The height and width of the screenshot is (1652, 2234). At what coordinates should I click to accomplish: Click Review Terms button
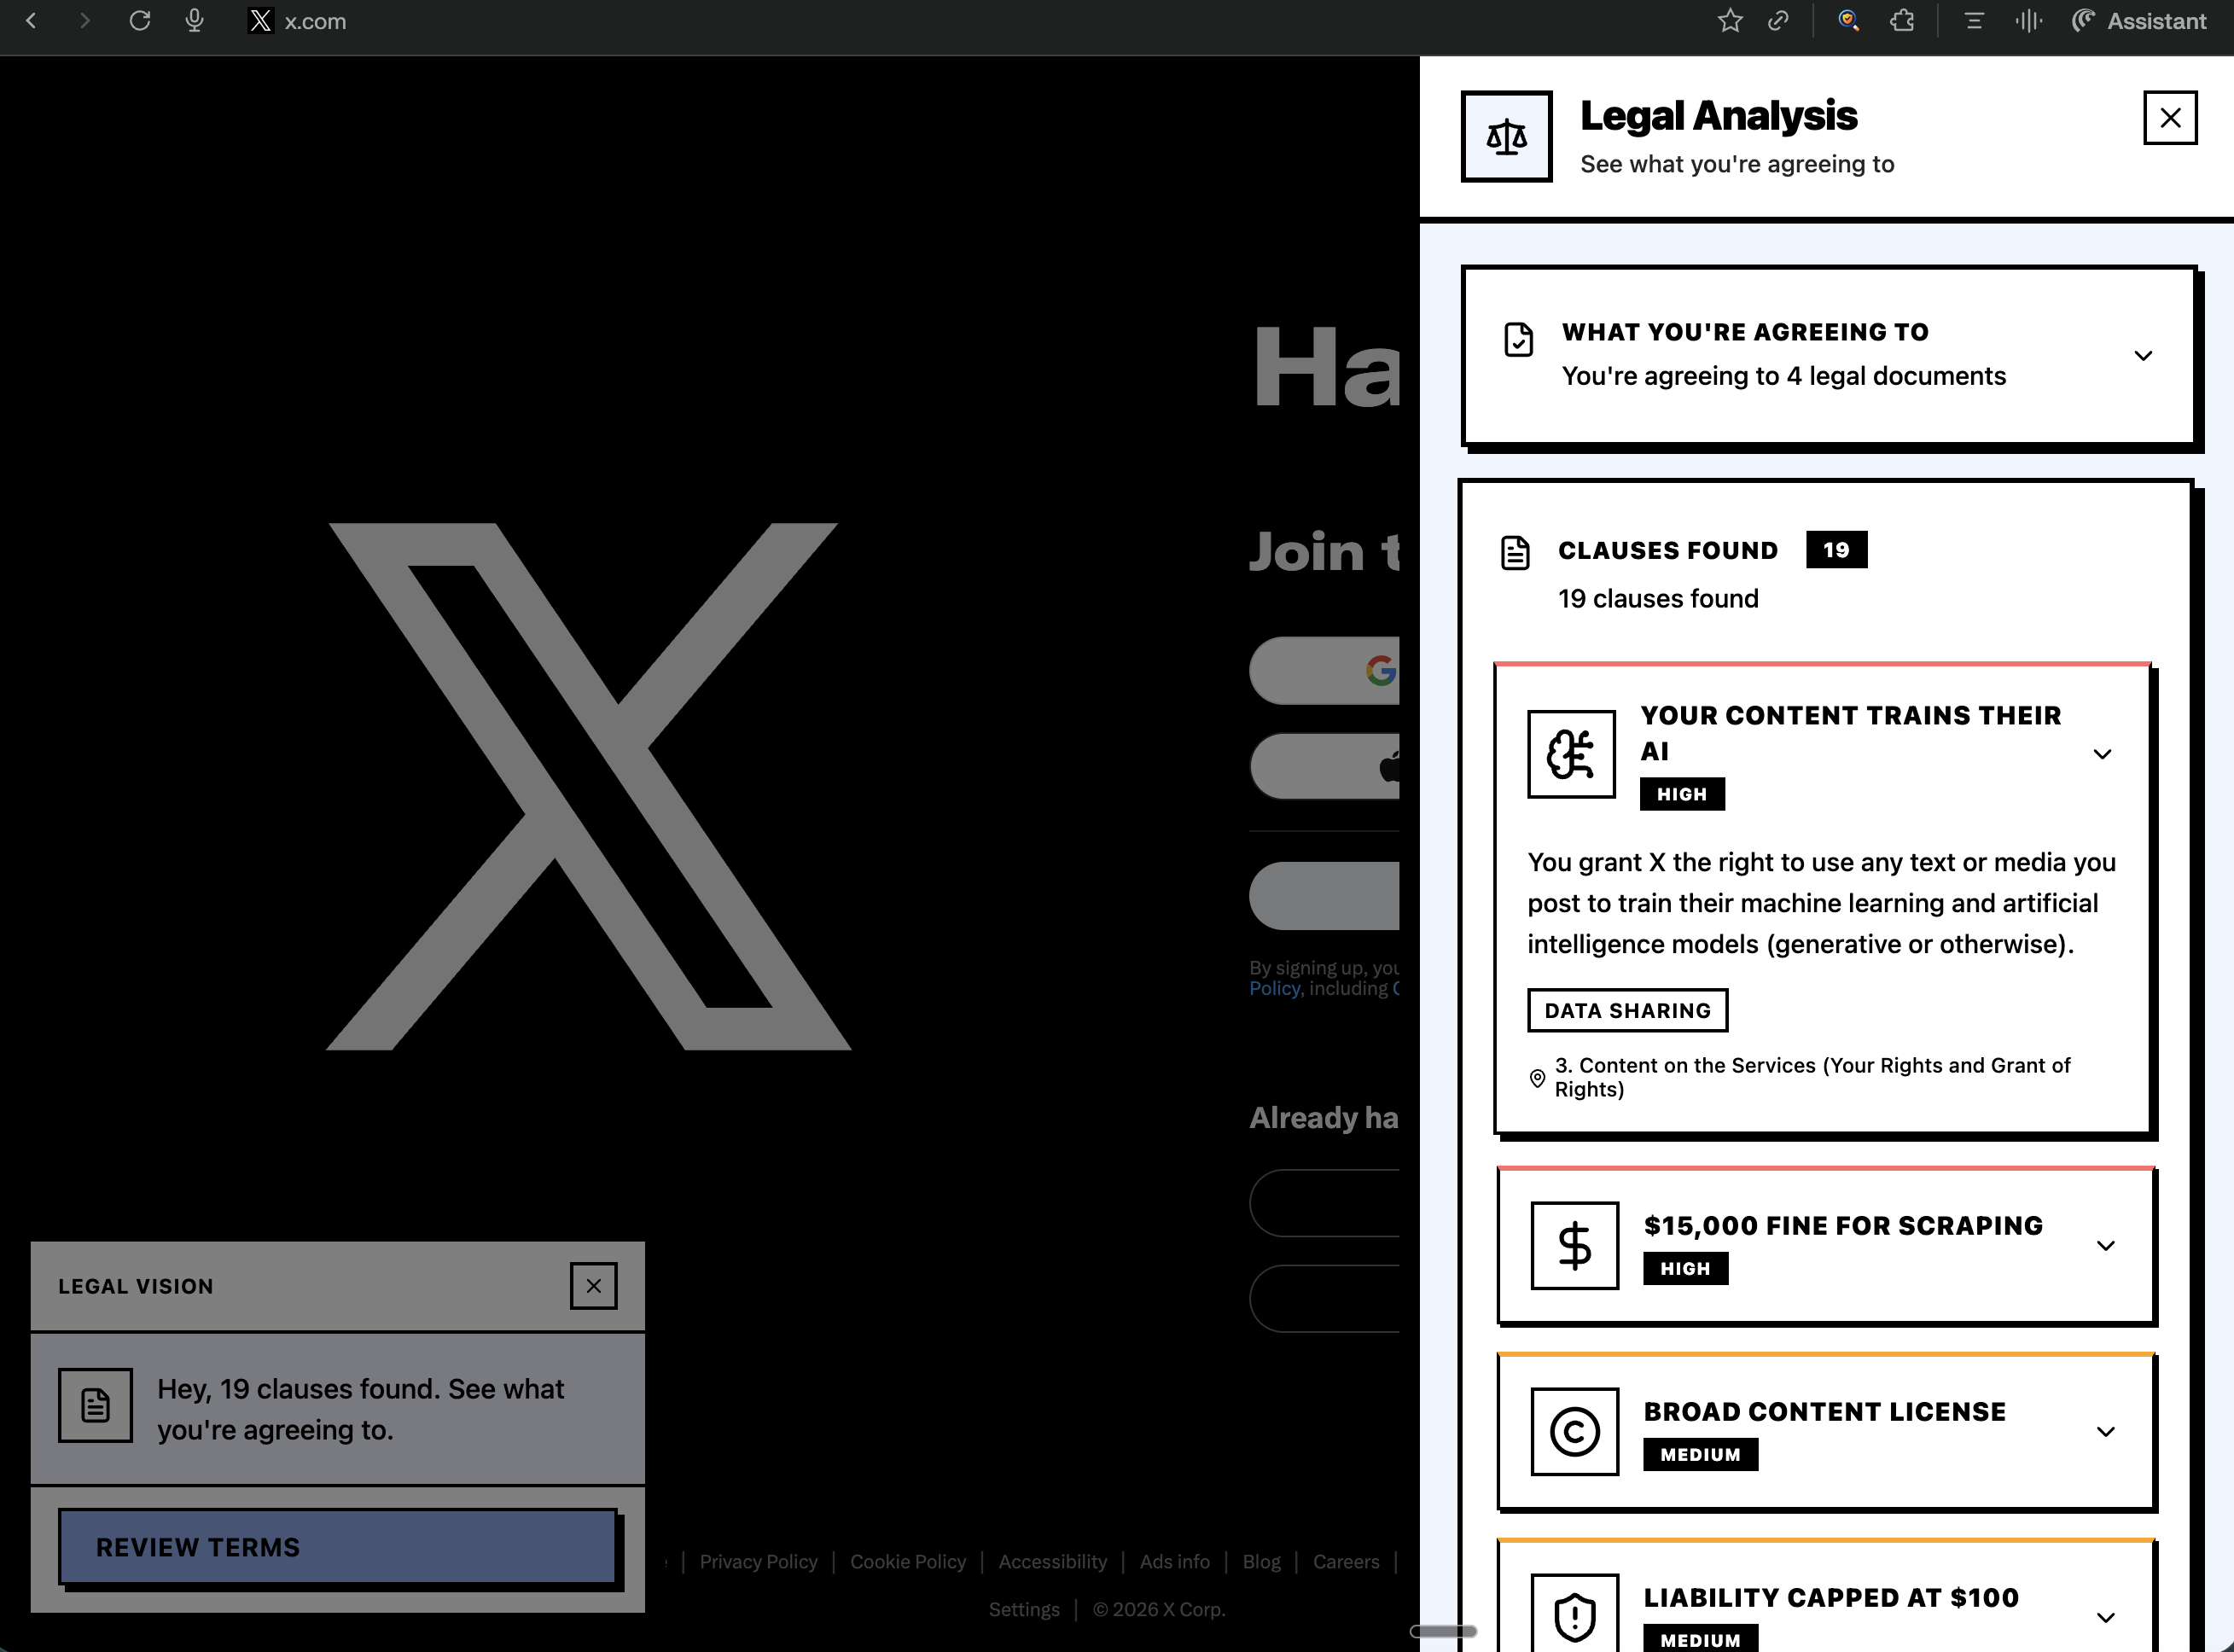(337, 1546)
